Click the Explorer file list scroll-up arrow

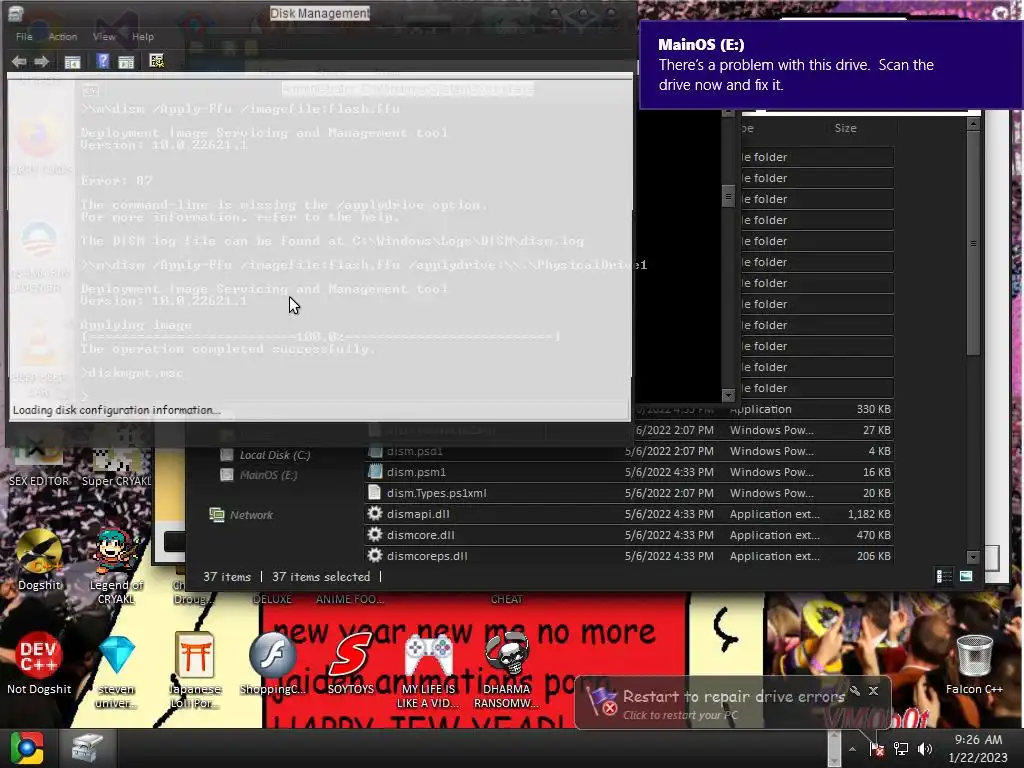pos(973,123)
